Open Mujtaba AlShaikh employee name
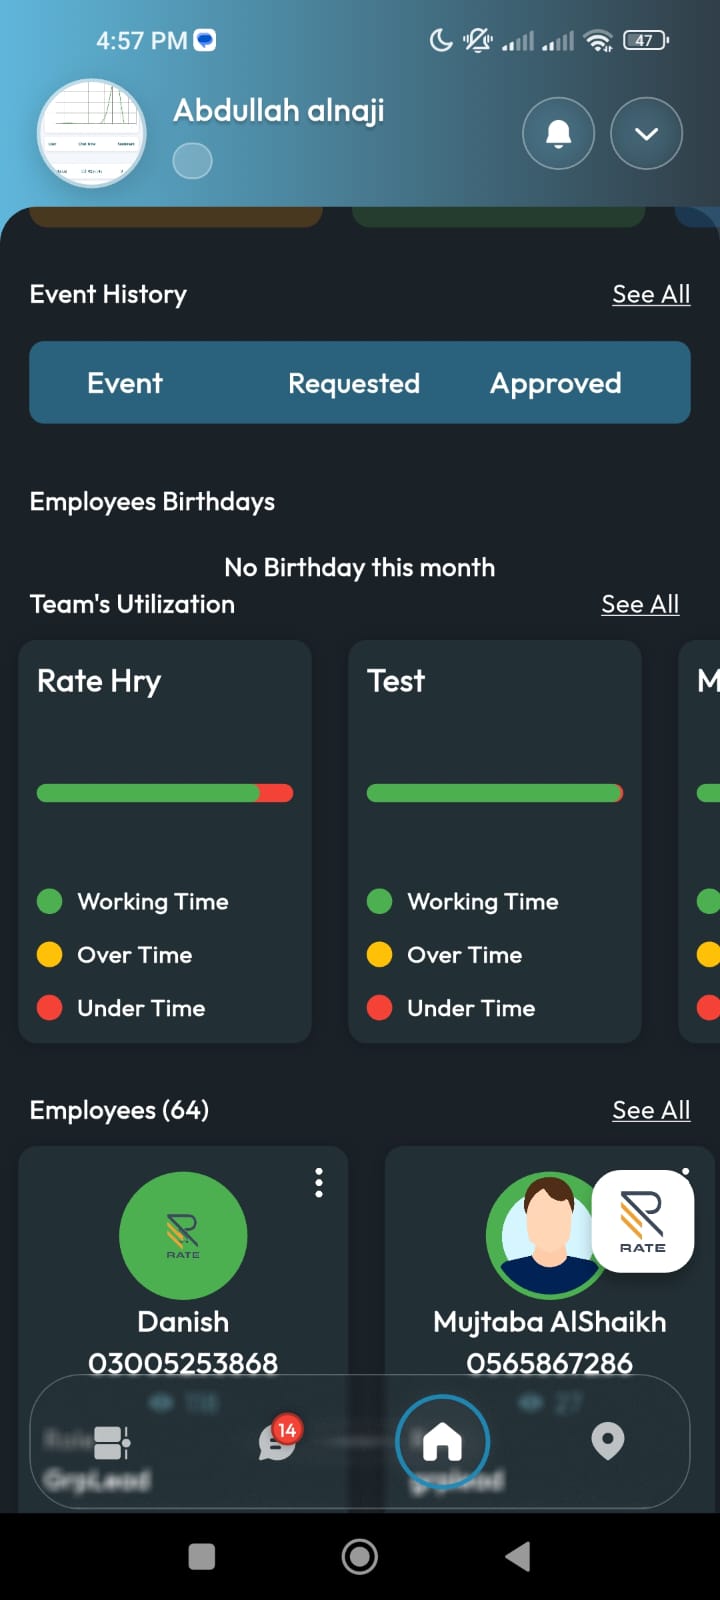This screenshot has width=720, height=1600. tap(550, 1322)
